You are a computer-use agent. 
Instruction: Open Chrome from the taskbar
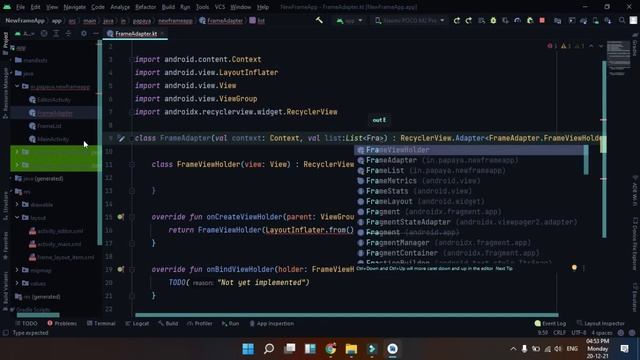coord(330,349)
